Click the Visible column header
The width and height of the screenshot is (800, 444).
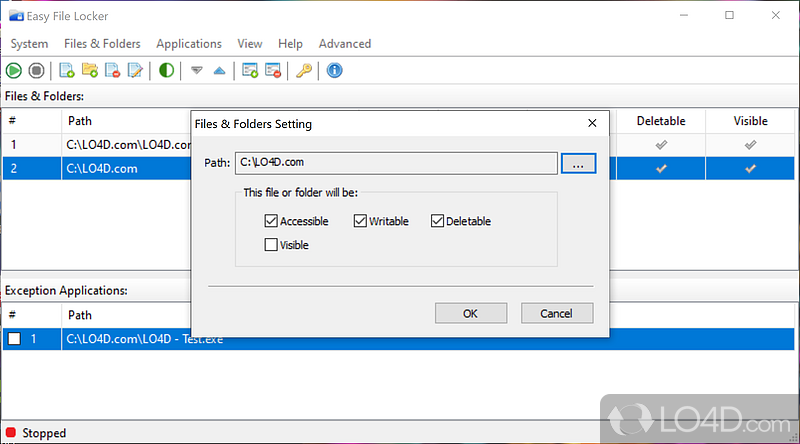tap(750, 121)
